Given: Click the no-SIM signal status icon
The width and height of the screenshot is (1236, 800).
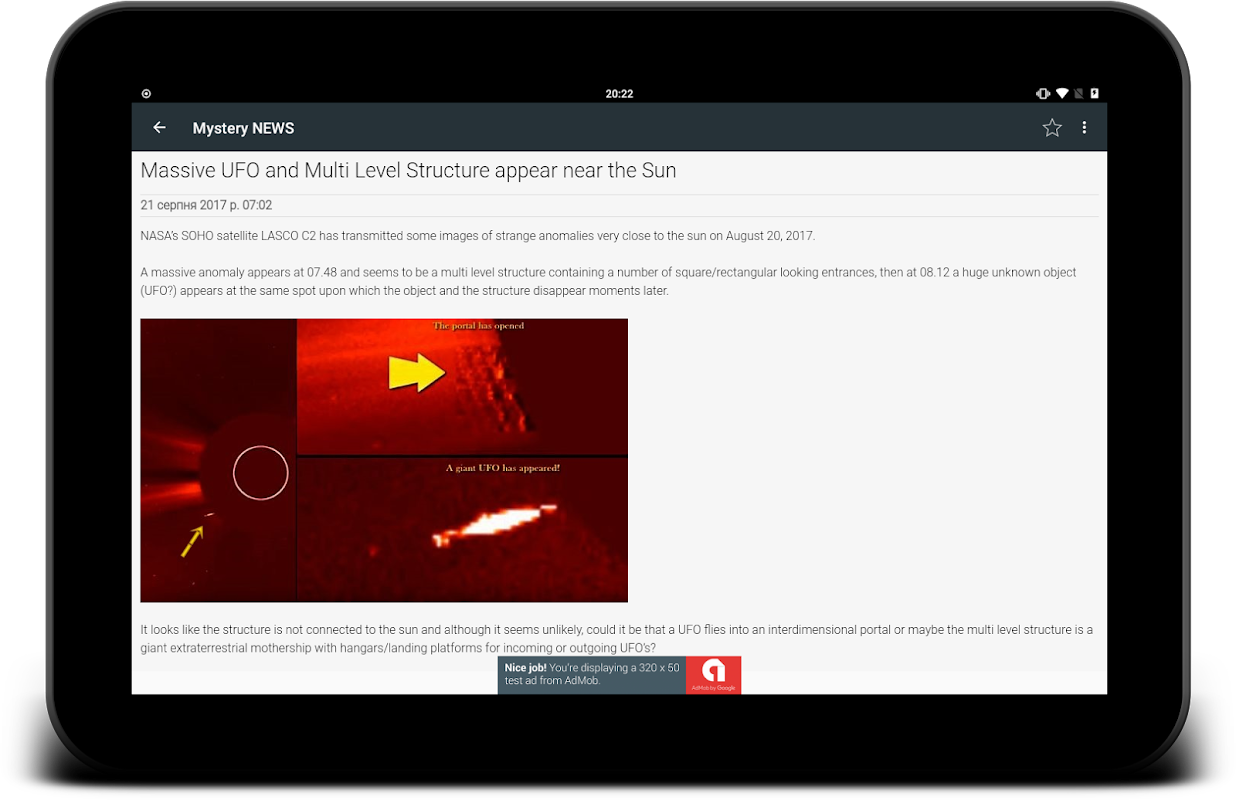Looking at the screenshot, I should click(1078, 94).
